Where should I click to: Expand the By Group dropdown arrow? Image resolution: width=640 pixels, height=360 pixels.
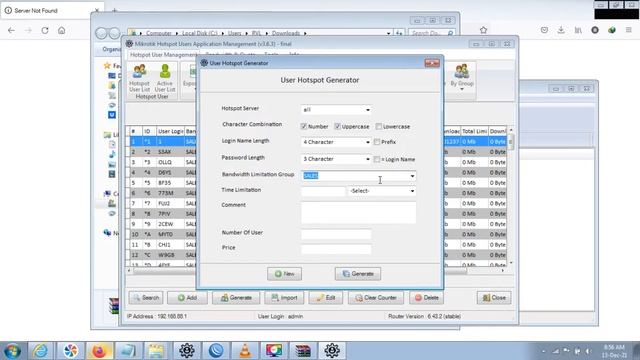462,89
